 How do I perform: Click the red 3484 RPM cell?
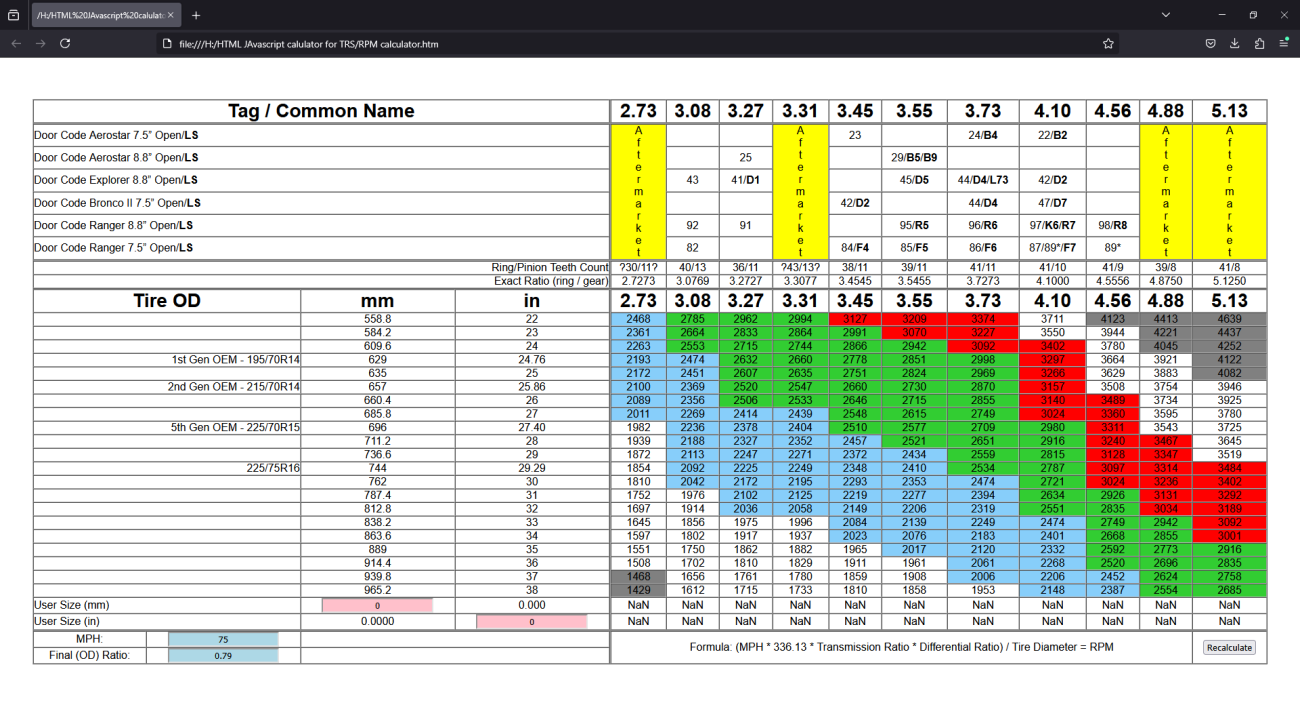[1229, 468]
